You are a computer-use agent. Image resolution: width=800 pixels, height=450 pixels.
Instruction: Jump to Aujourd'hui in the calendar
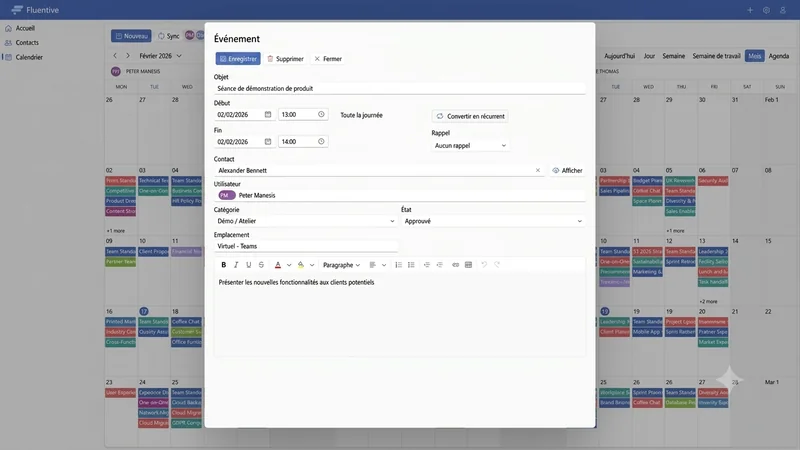pyautogui.click(x=619, y=56)
